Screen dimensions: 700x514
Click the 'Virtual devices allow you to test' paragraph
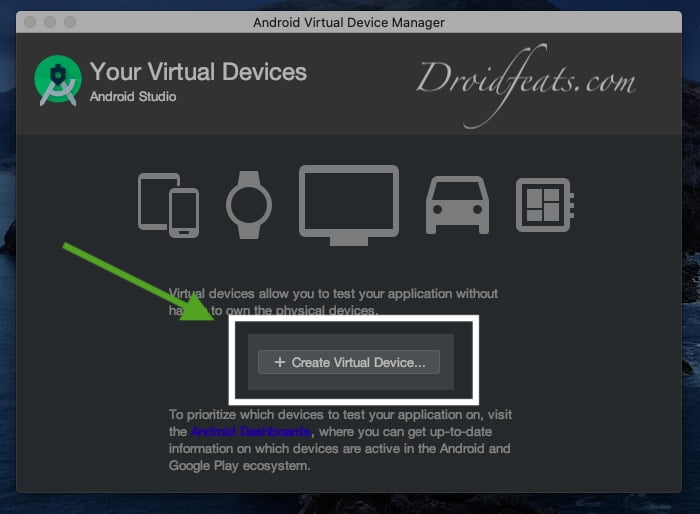(x=333, y=302)
